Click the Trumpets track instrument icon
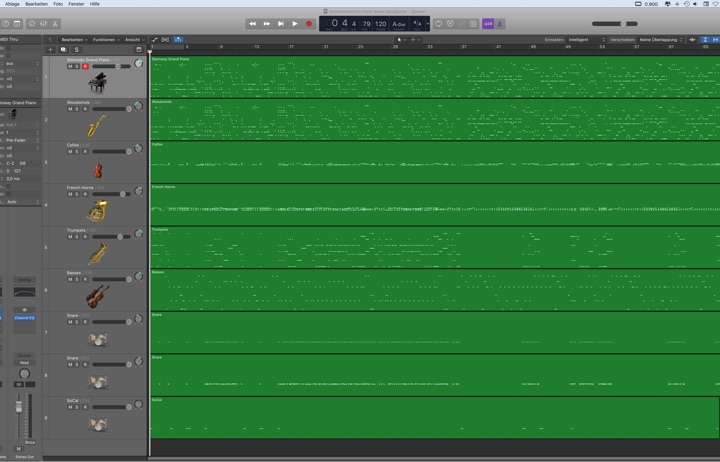The image size is (720, 462). [x=97, y=254]
